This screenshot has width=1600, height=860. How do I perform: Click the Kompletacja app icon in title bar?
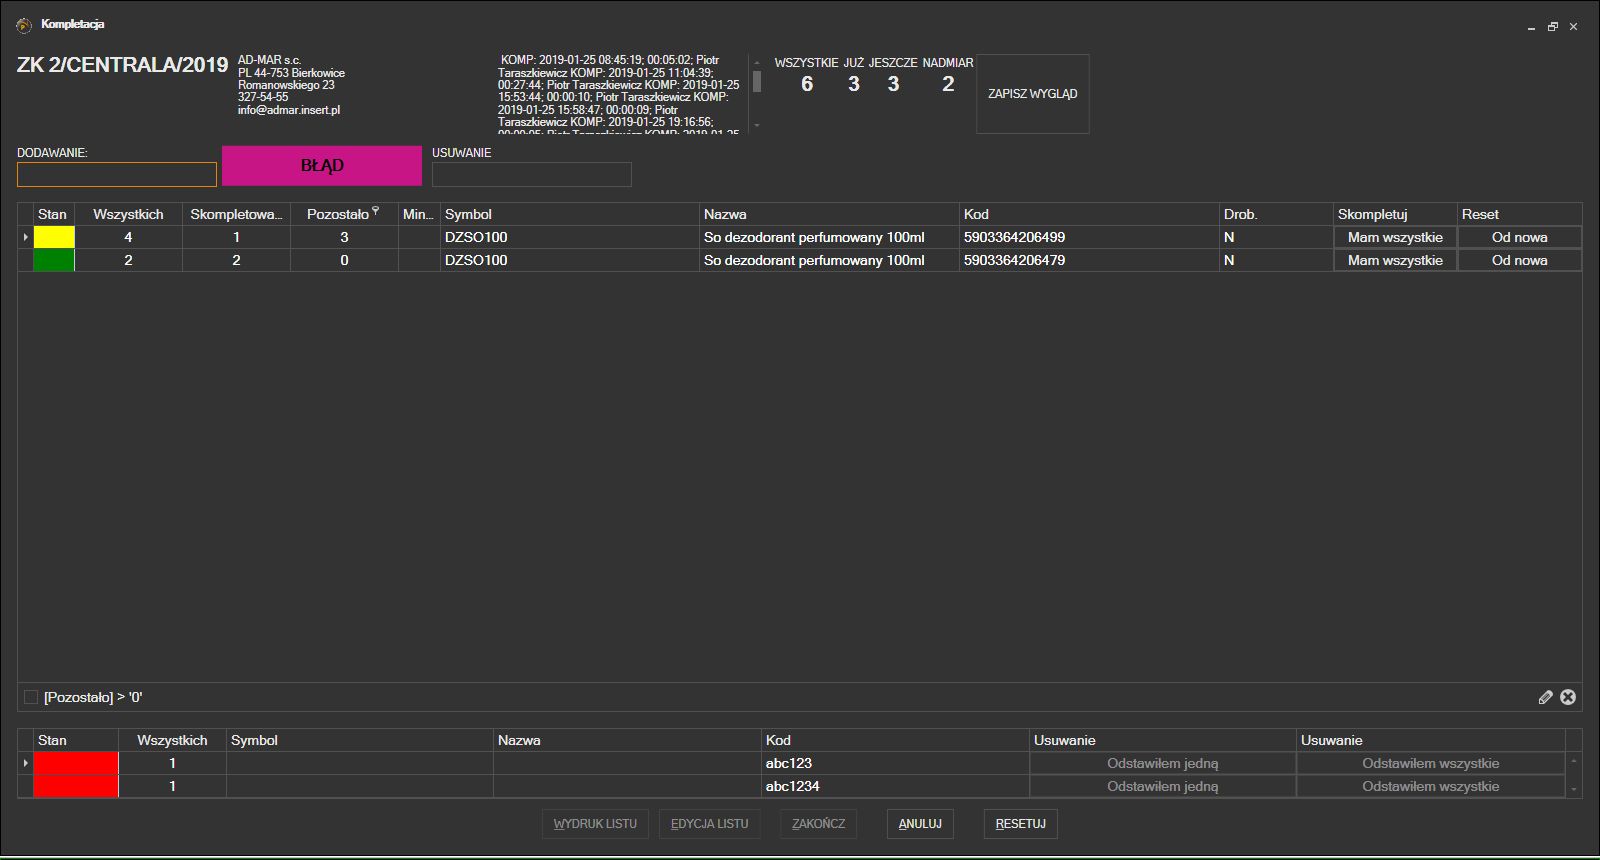[24, 25]
